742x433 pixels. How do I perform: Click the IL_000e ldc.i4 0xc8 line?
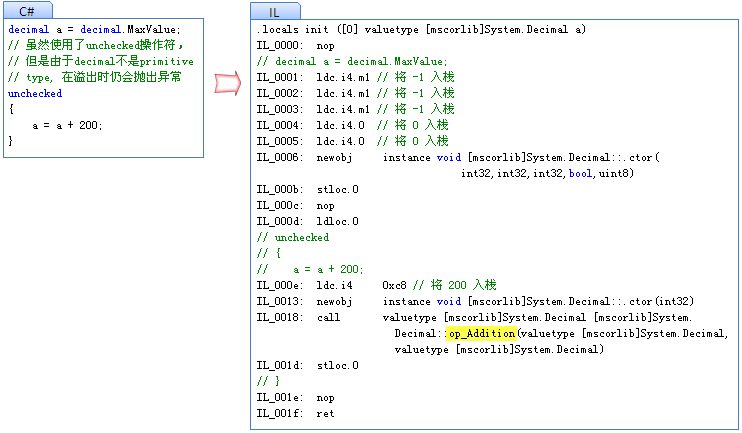tap(377, 285)
